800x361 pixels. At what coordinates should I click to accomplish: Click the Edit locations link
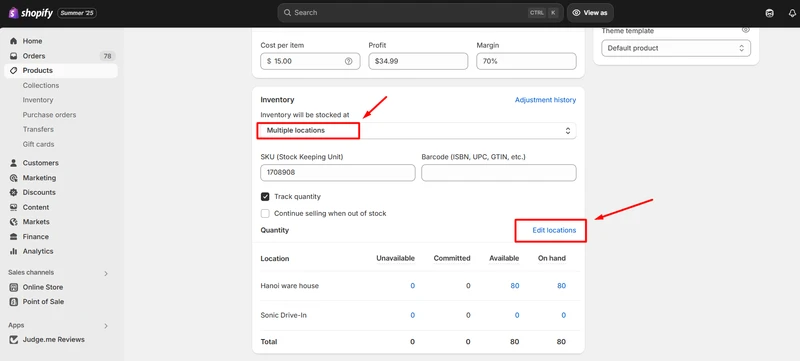point(554,230)
